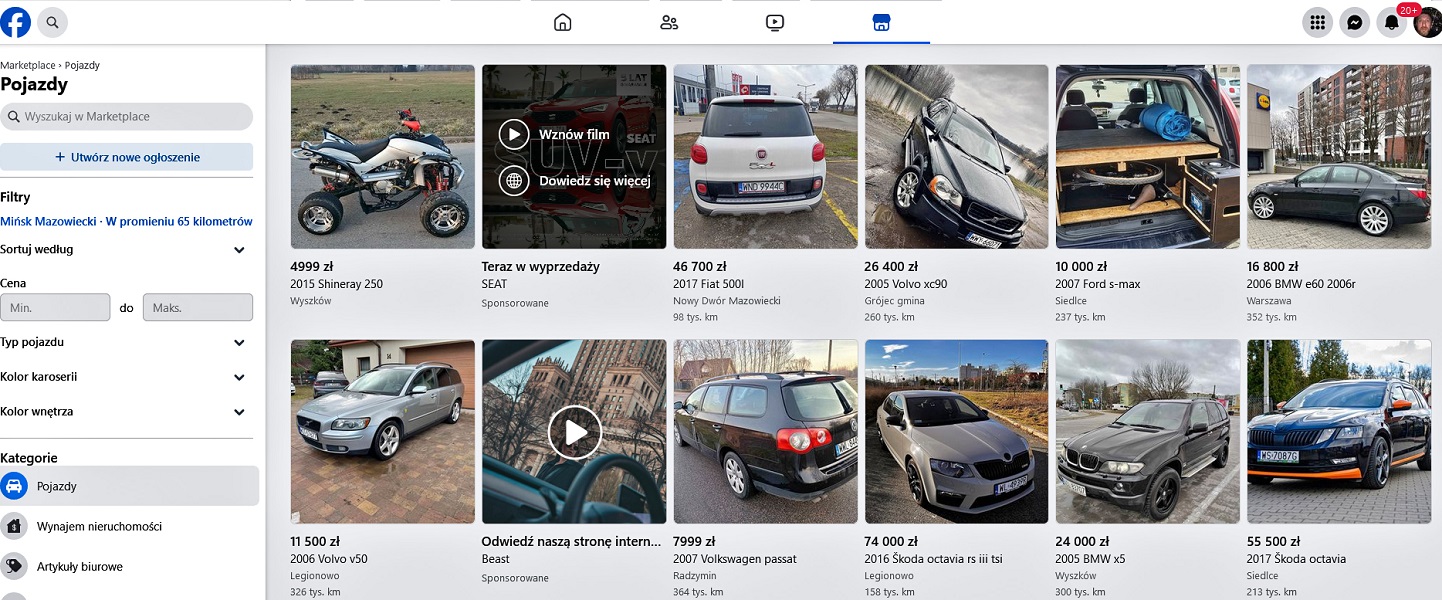Viewport: 1442px width, 600px height.
Task: Open Messenger chat icon
Action: pos(1354,22)
